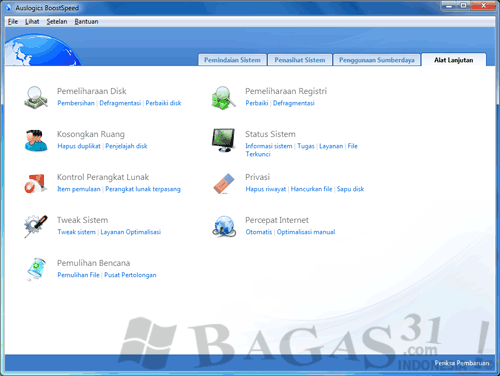This screenshot has height=376, width=500.
Task: Select the Alat Lanjutan tab
Action: 453,60
